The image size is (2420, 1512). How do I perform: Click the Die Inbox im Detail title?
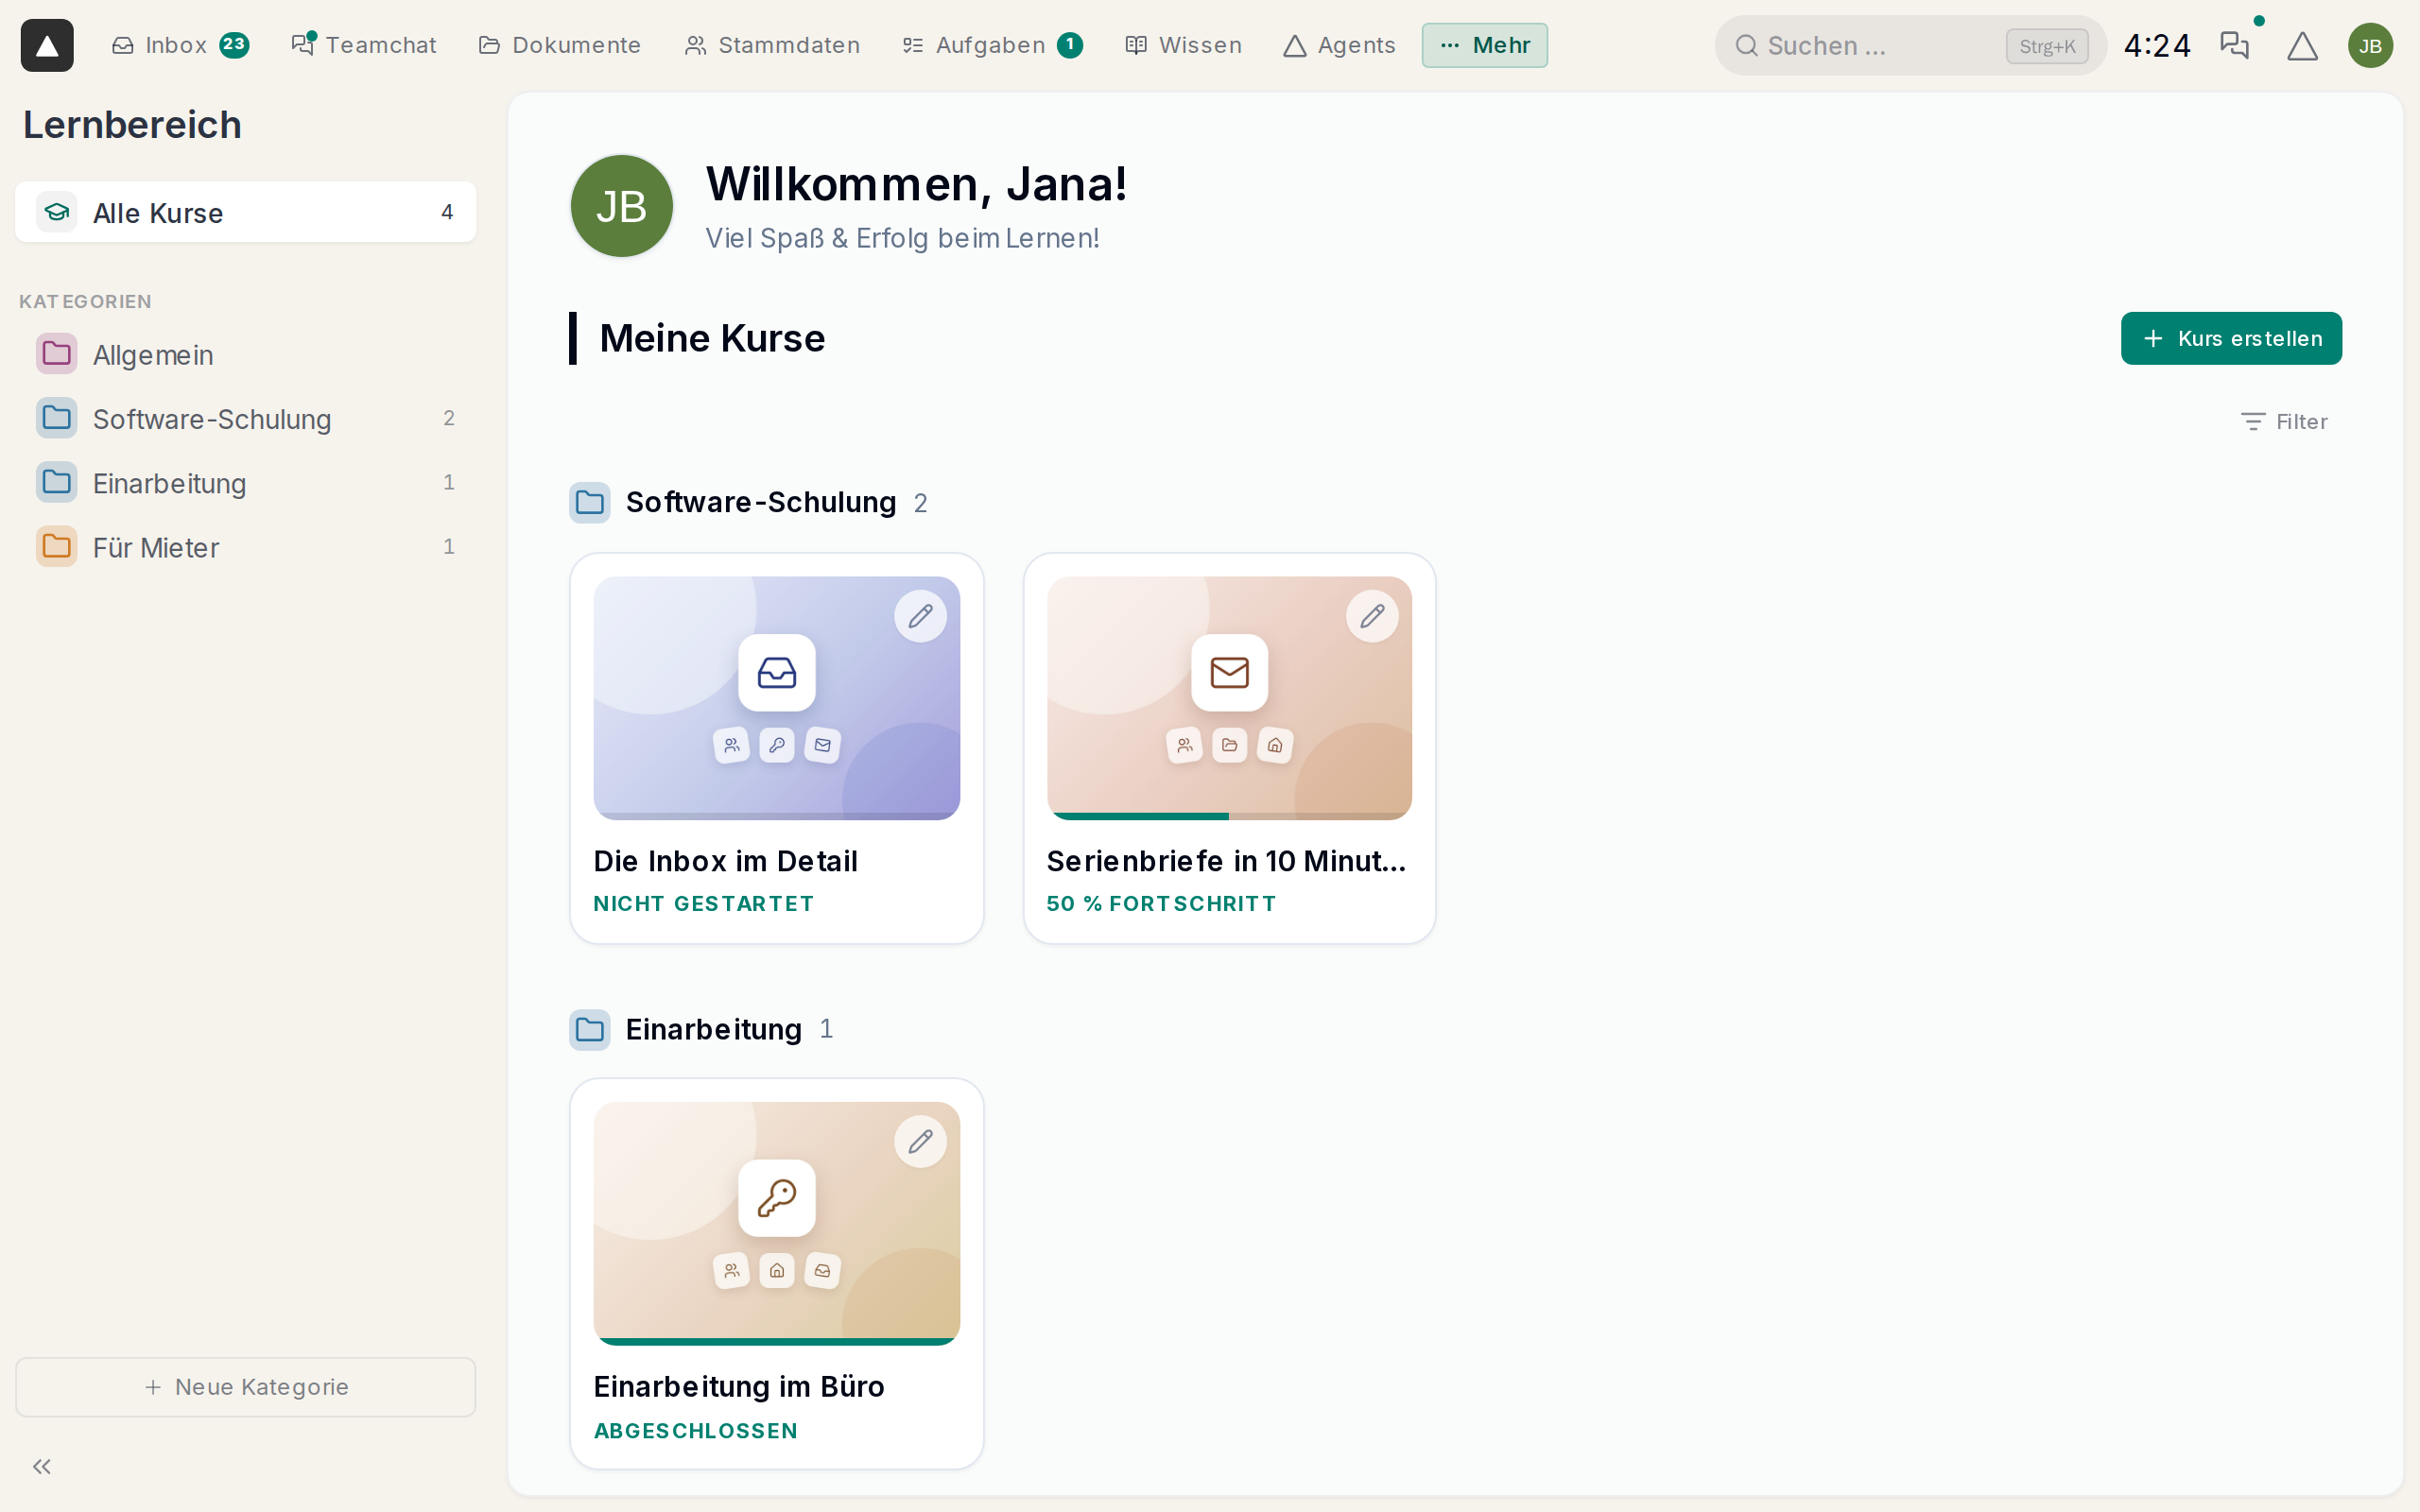[725, 861]
